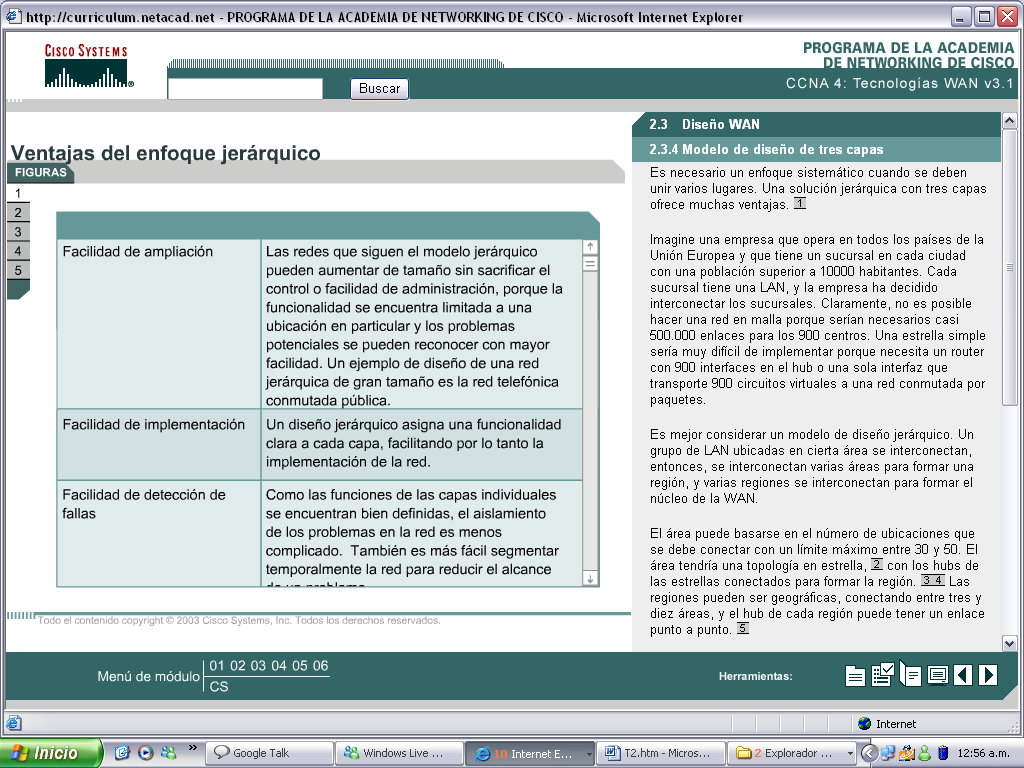This screenshot has width=1024, height=768.
Task: Launch Messenger from quick launch
Action: pyautogui.click(x=168, y=753)
